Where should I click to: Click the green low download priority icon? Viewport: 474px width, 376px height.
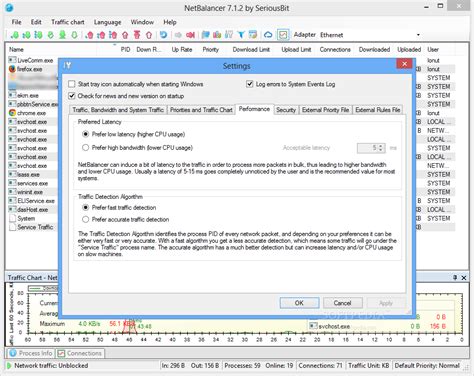tap(15, 35)
